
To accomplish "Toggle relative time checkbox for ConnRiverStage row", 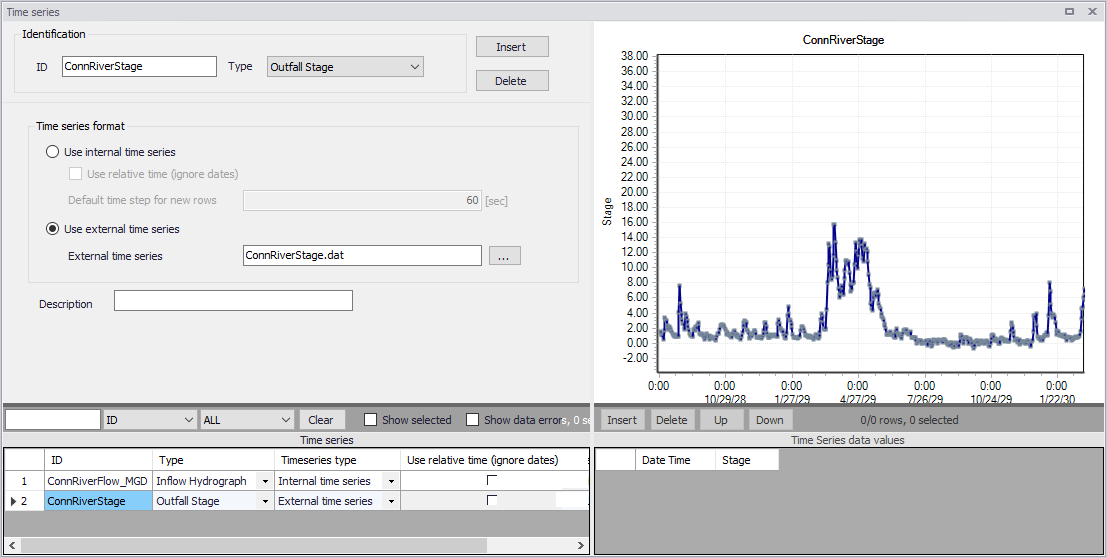I will (492, 500).
